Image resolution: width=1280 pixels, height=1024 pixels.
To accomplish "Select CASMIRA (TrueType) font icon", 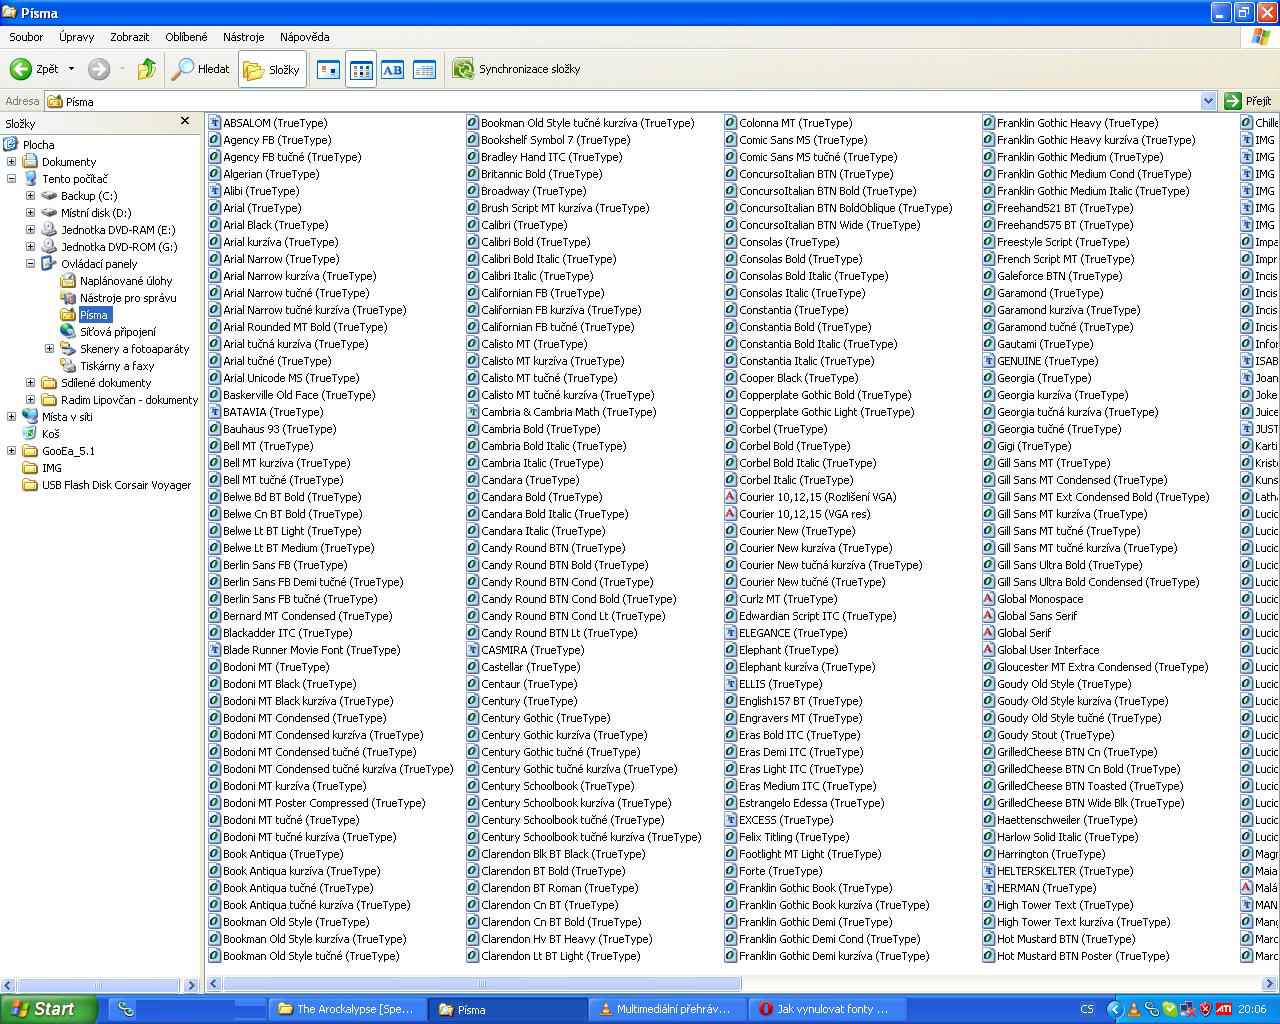I will [473, 650].
